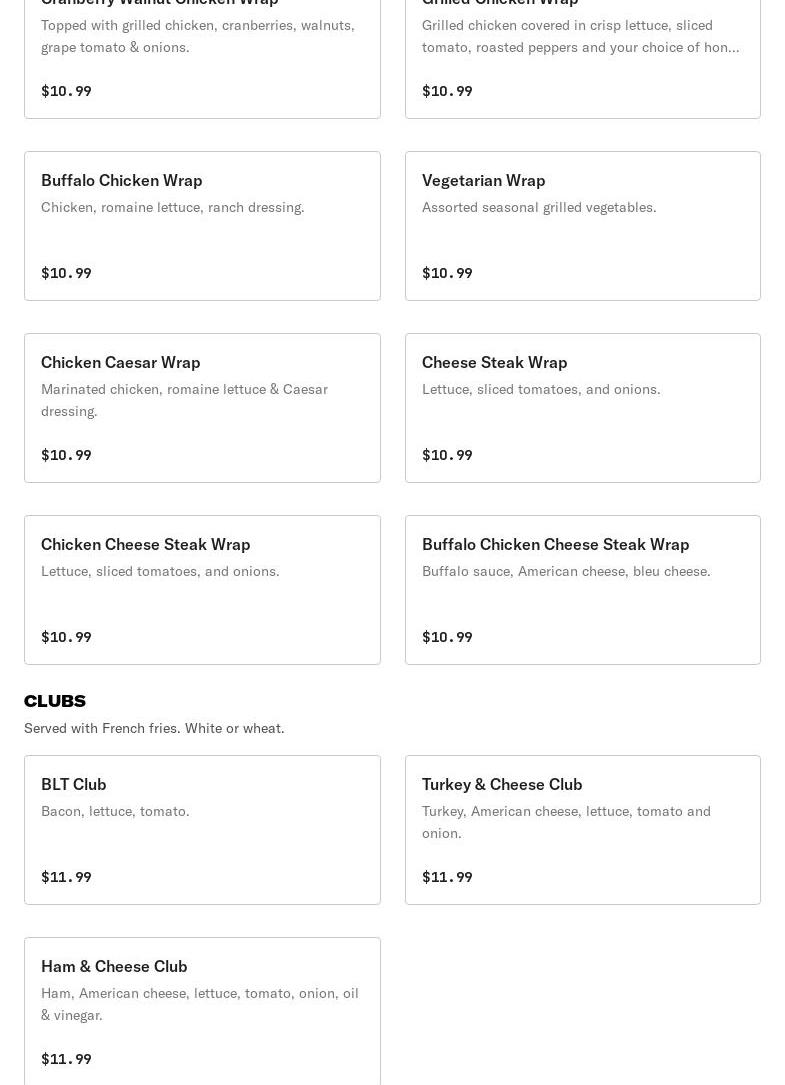Click the Vegetarian Wrap $10.99 price
The height and width of the screenshot is (1085, 785).
[x=447, y=273]
